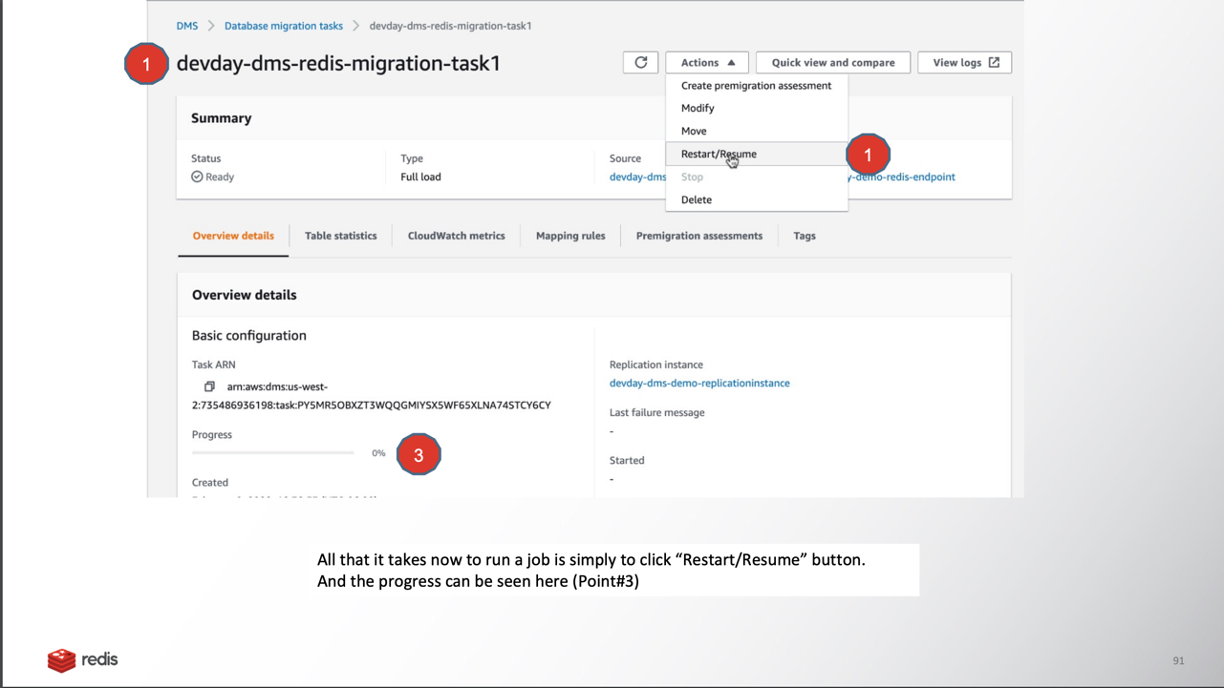Screen dimensions: 1224x688
Task: Choose Move in the Actions menu
Action: (756, 131)
